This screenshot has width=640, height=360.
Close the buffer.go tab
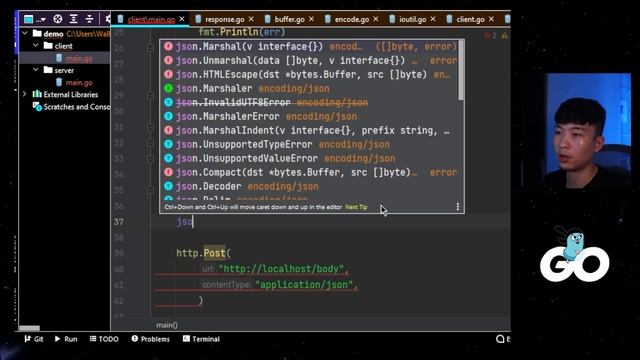pos(311,19)
